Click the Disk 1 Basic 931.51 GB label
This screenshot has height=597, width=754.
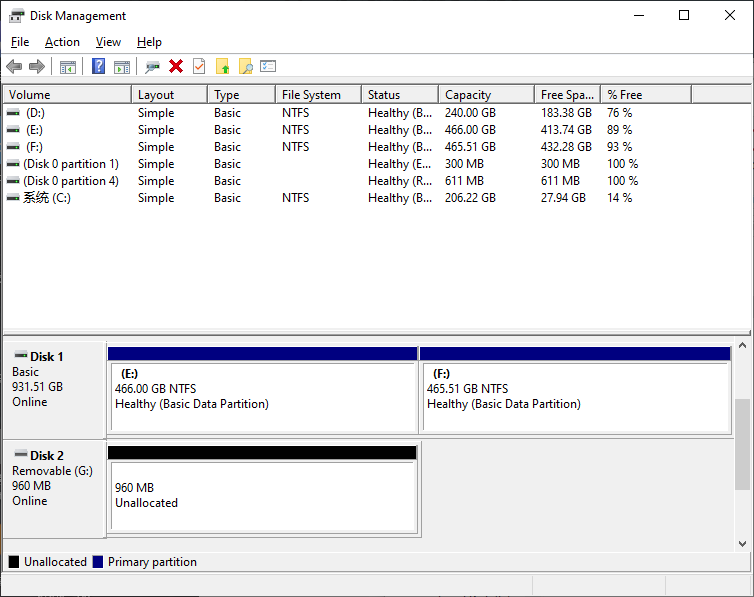pos(54,390)
